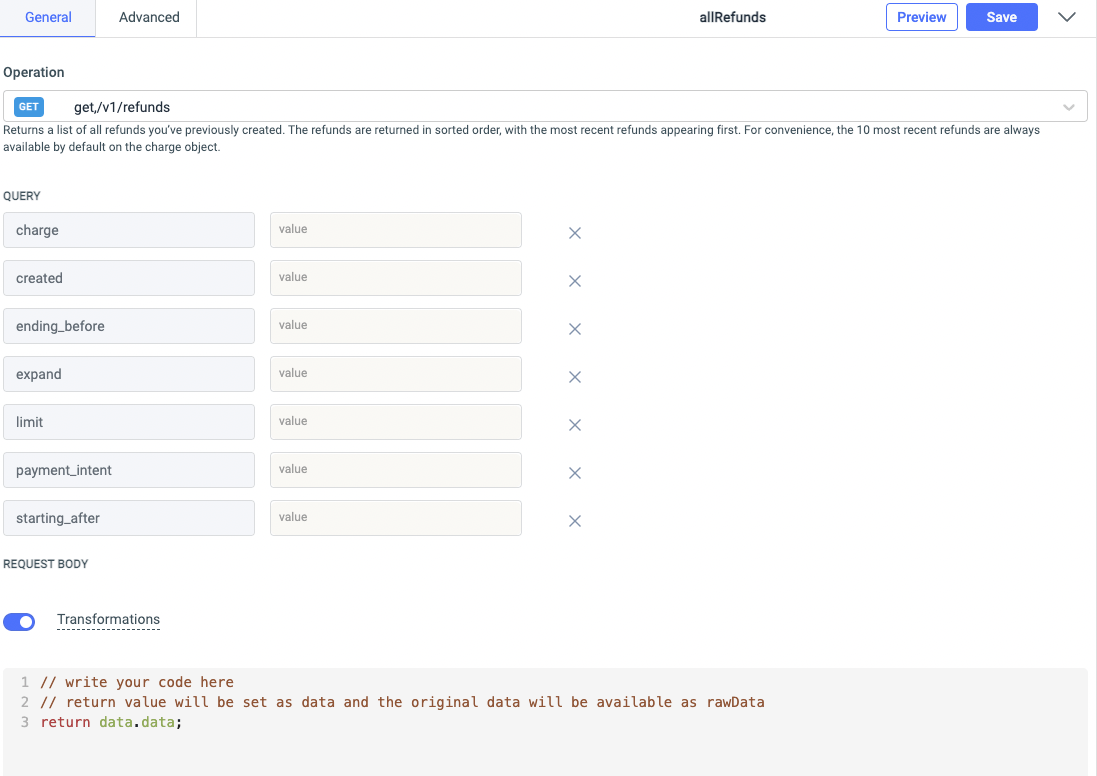Screen dimensions: 1097x776
Task: Click the Transformations label
Action: (x=108, y=619)
